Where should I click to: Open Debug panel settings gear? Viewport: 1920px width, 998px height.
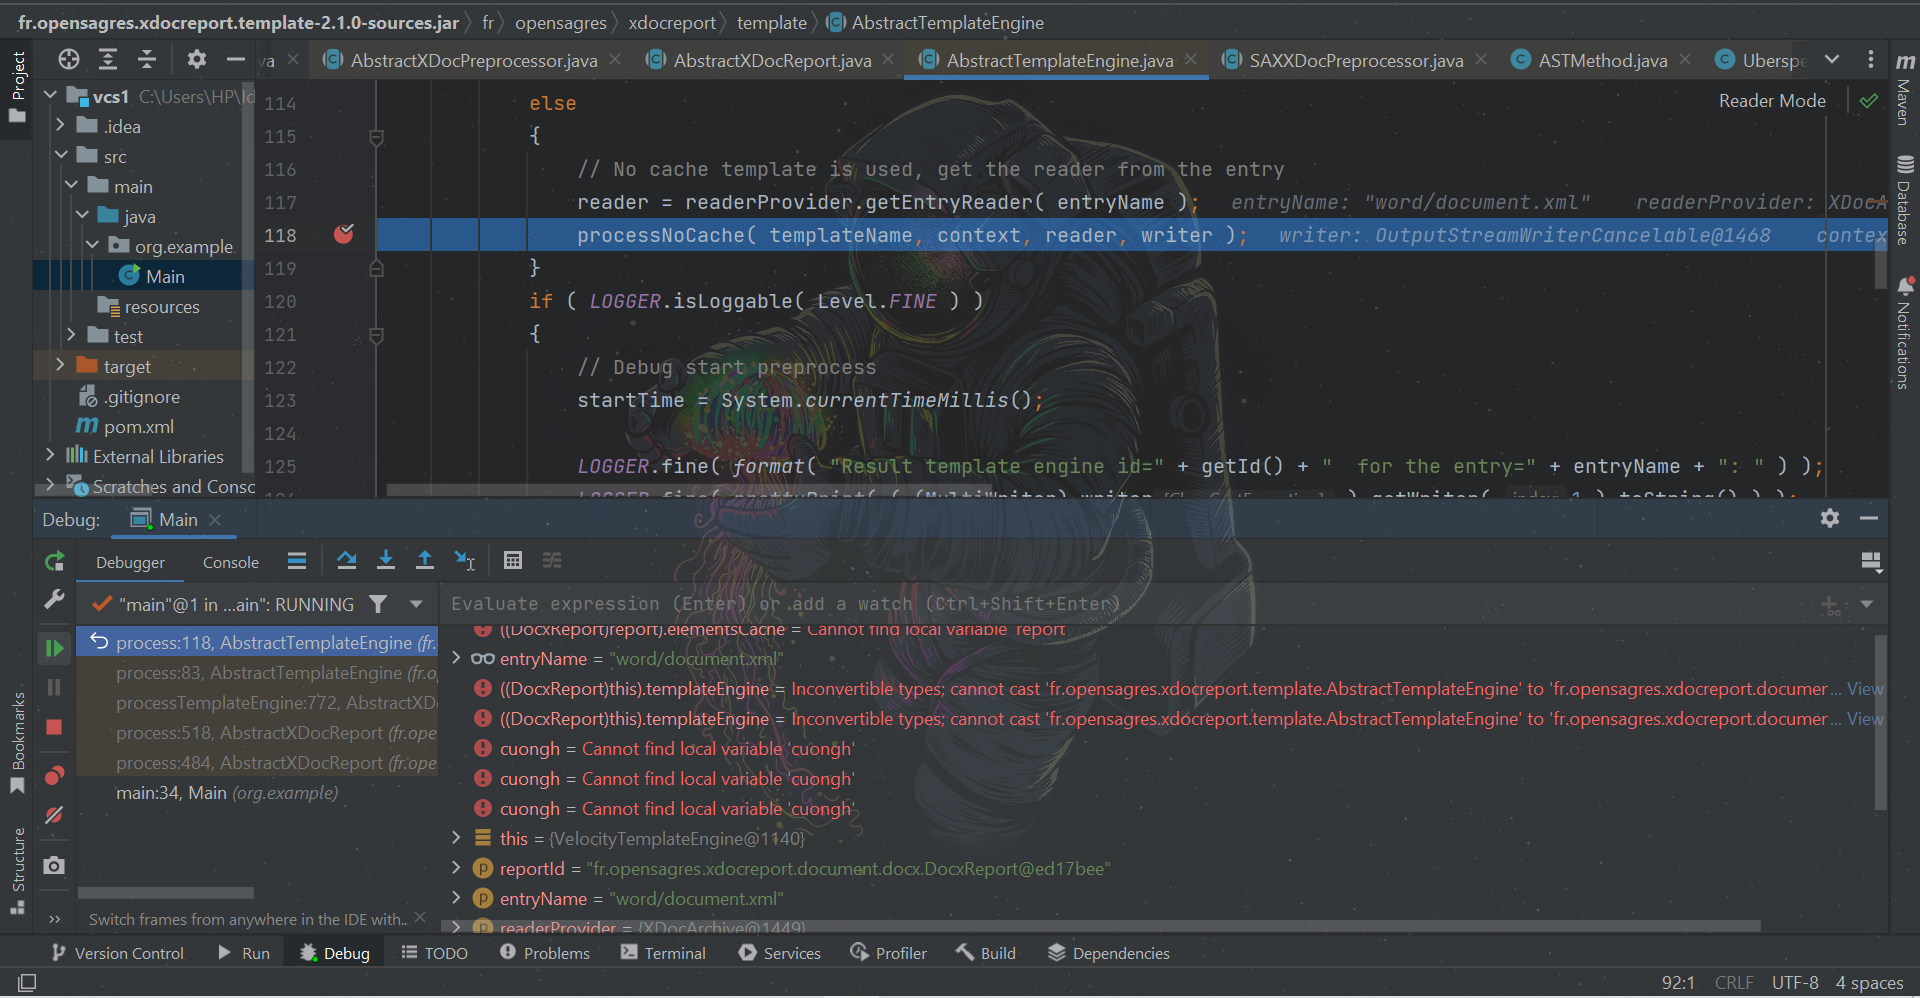1830,518
